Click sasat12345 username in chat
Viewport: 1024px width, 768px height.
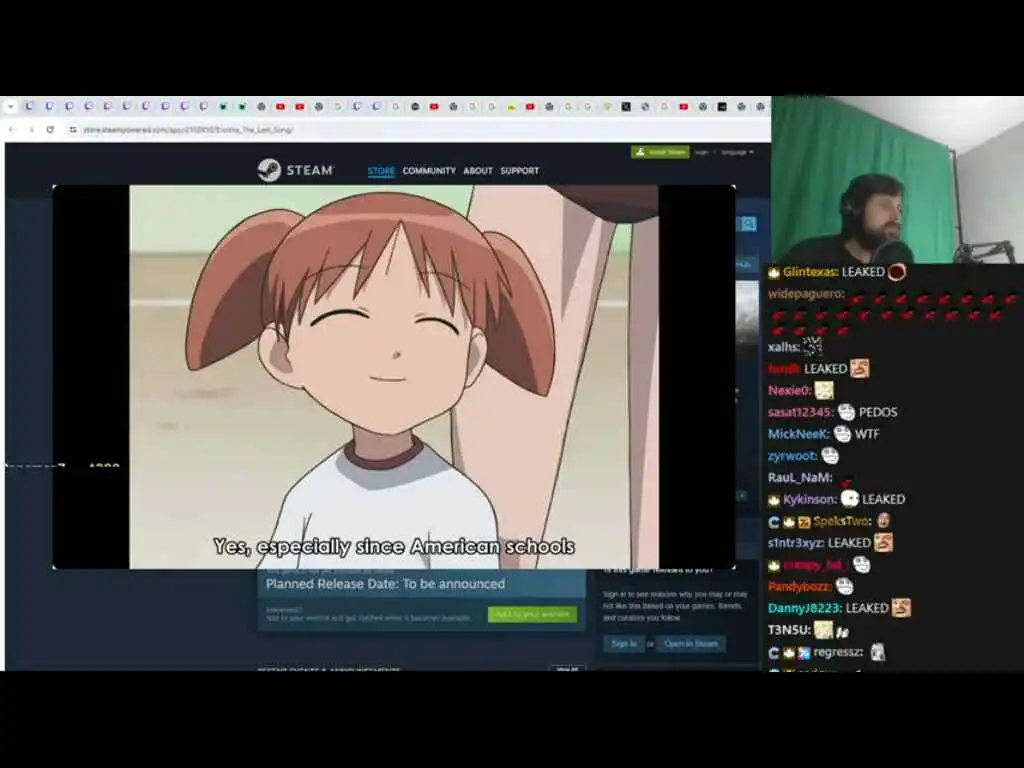(801, 412)
